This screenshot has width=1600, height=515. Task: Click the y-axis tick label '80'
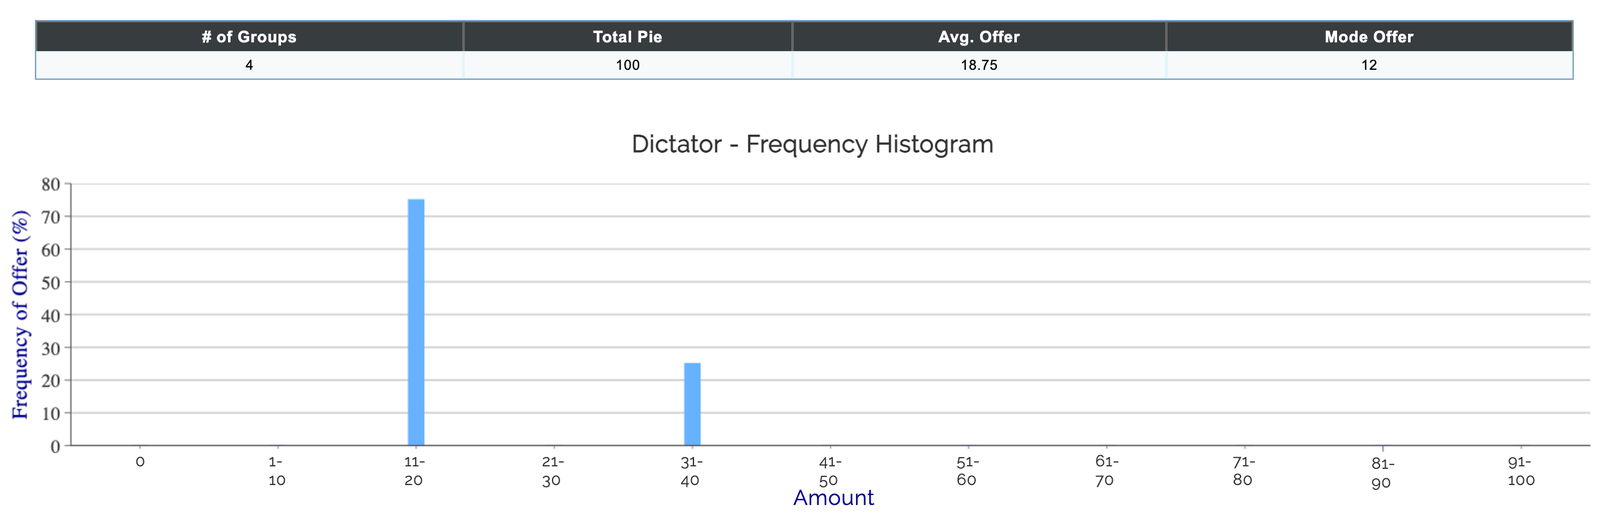click(51, 184)
